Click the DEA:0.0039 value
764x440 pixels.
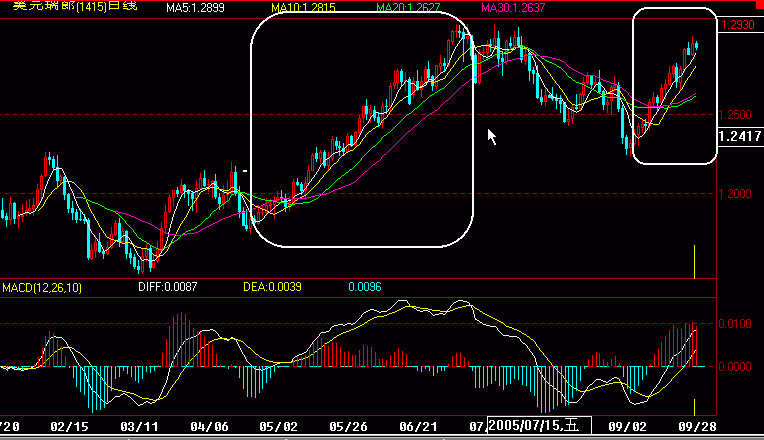[272, 287]
